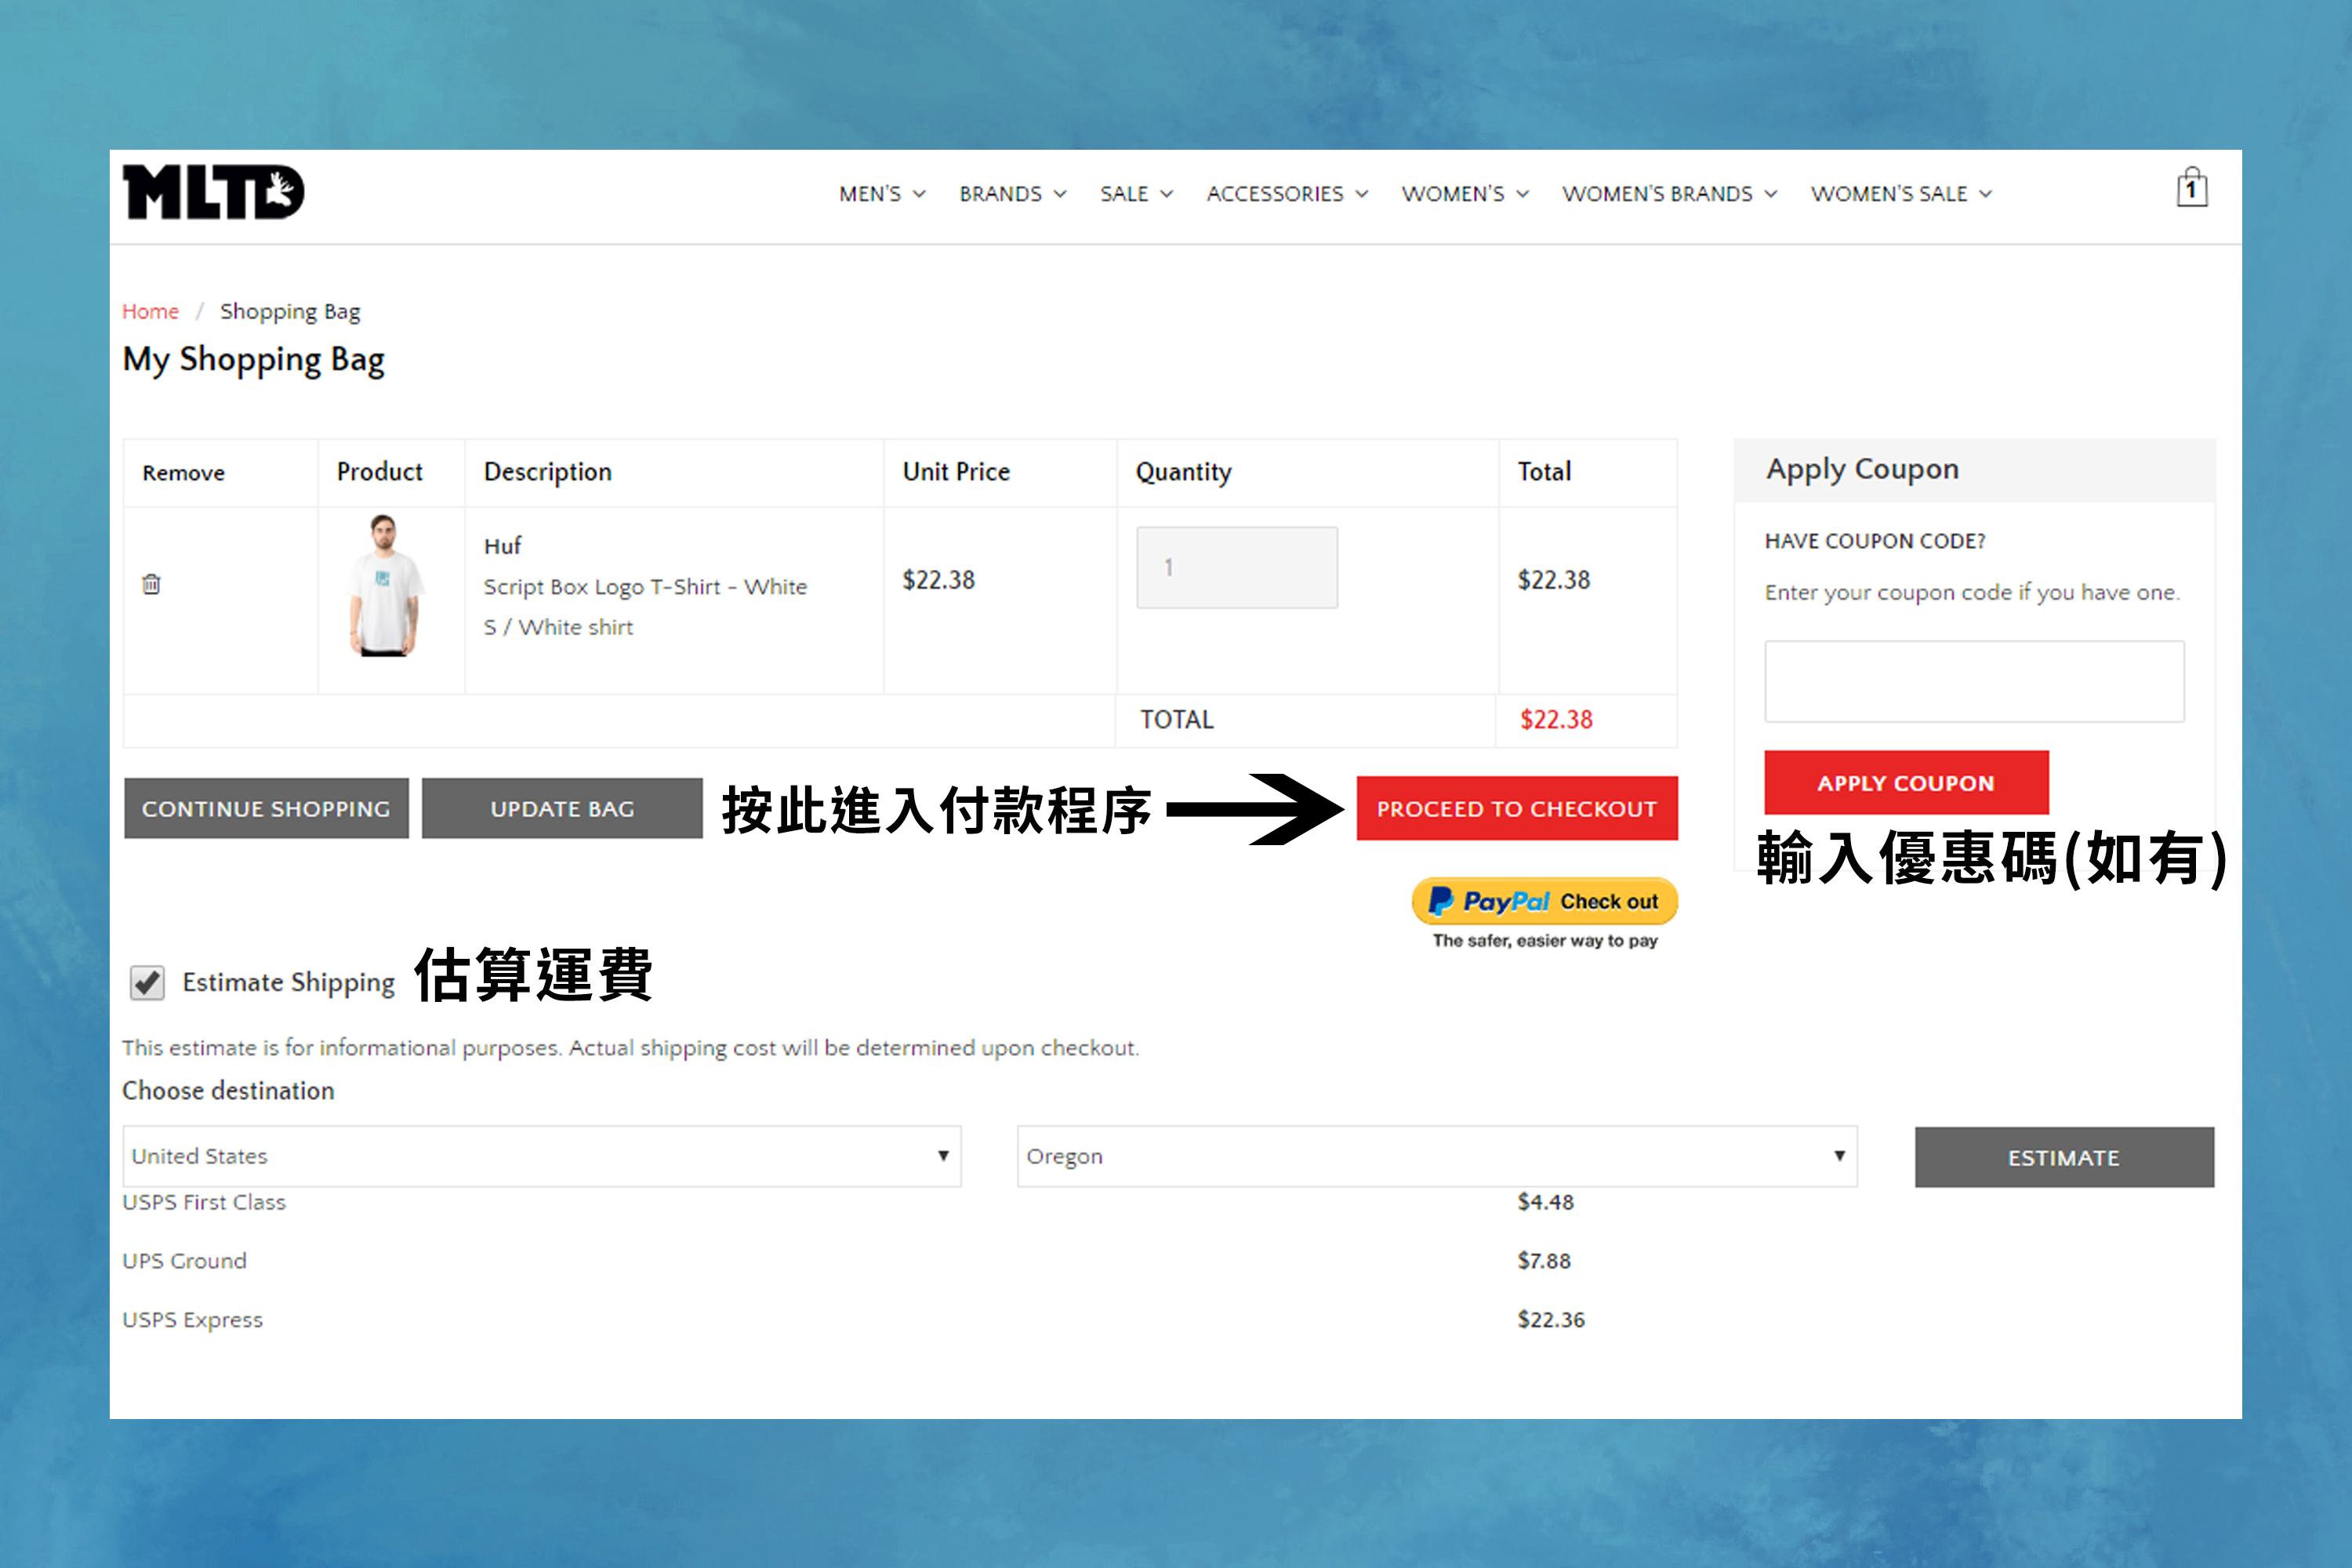
Task: Expand the WOMEN'S SALE menu
Action: click(x=1900, y=194)
